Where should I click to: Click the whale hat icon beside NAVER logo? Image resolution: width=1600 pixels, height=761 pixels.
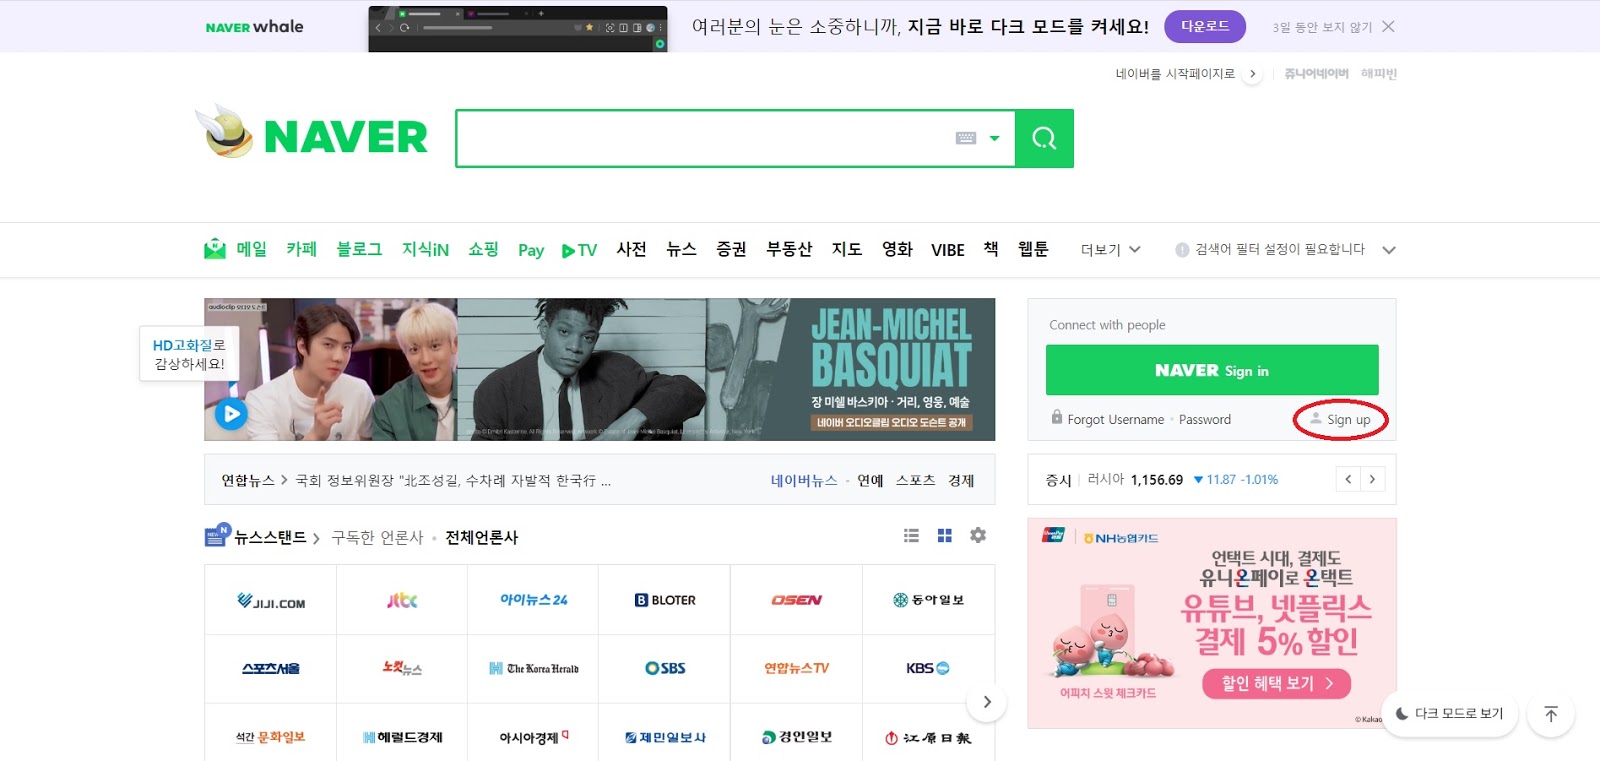(x=227, y=131)
